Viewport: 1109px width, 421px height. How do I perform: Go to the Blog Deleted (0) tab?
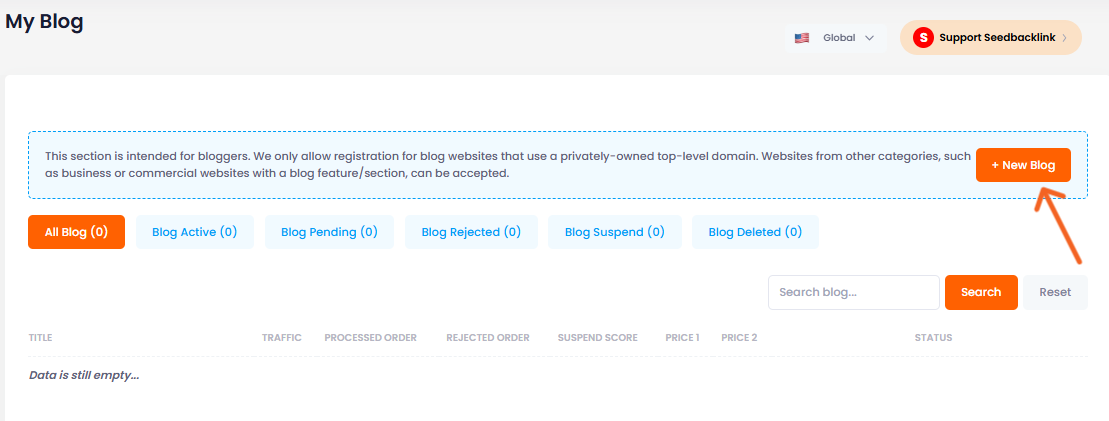tap(755, 232)
